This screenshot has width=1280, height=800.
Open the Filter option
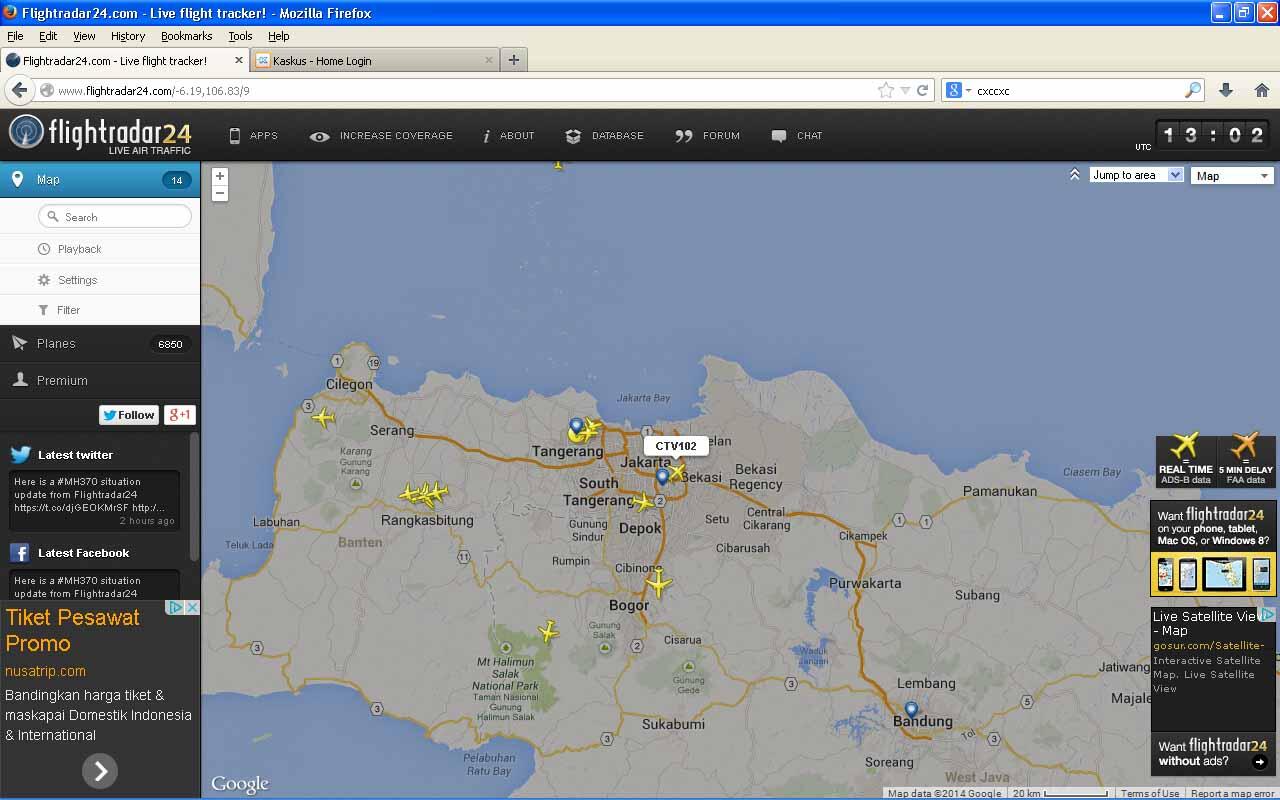100,310
